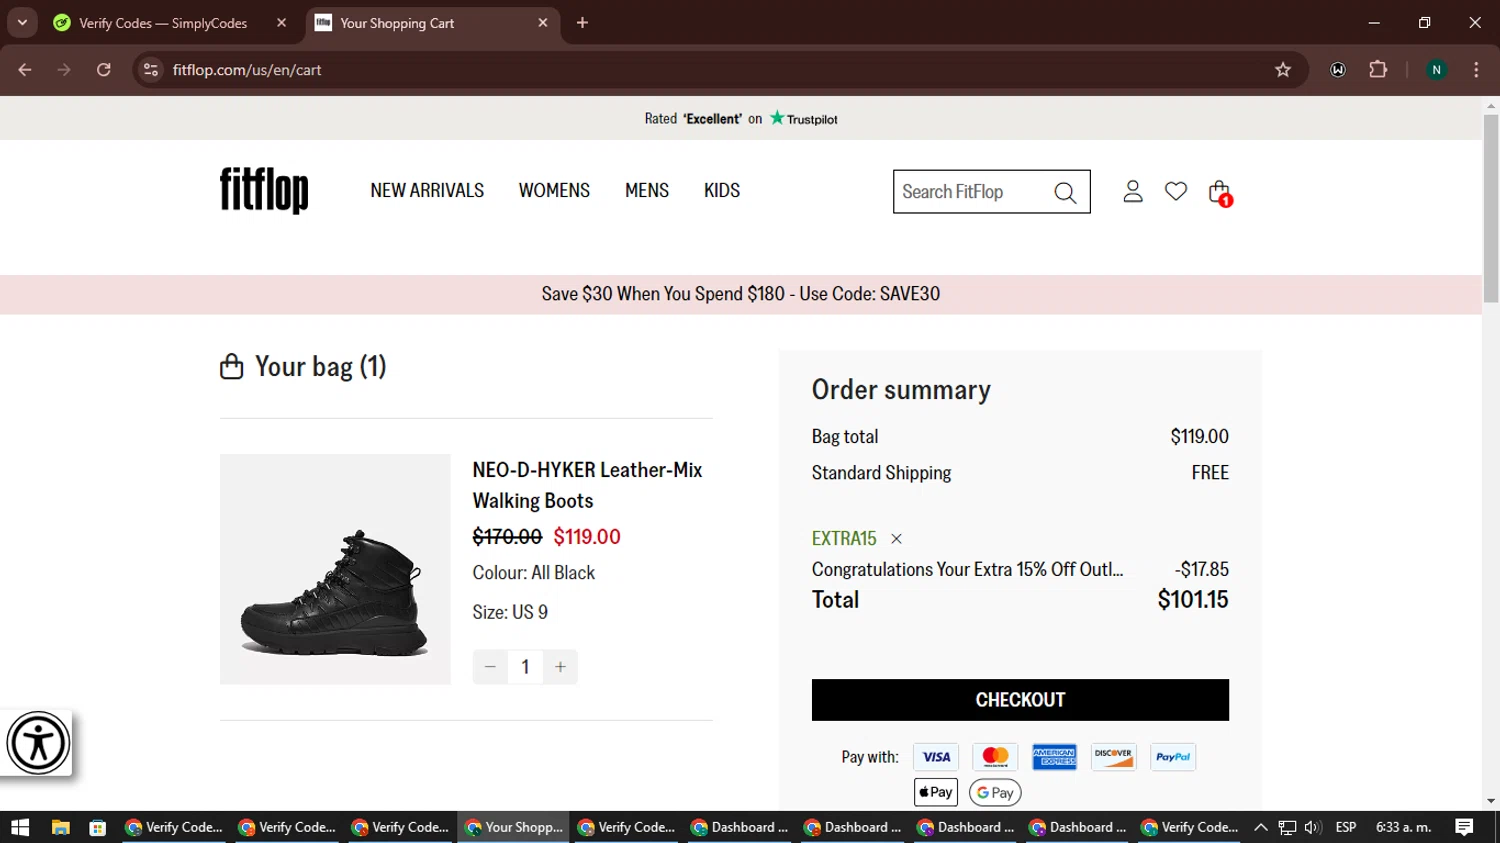
Task: Click the W extension icon in toolbar
Action: [1338, 70]
